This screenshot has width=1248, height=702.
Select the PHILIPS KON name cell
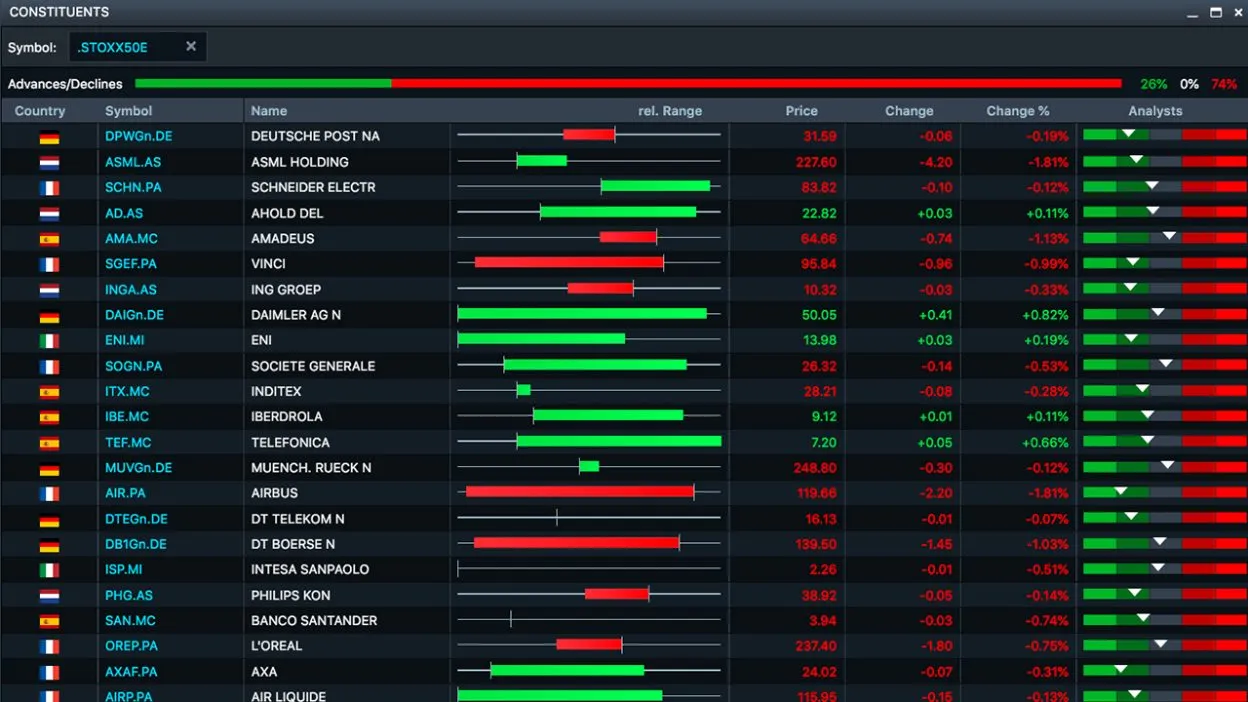[347, 595]
